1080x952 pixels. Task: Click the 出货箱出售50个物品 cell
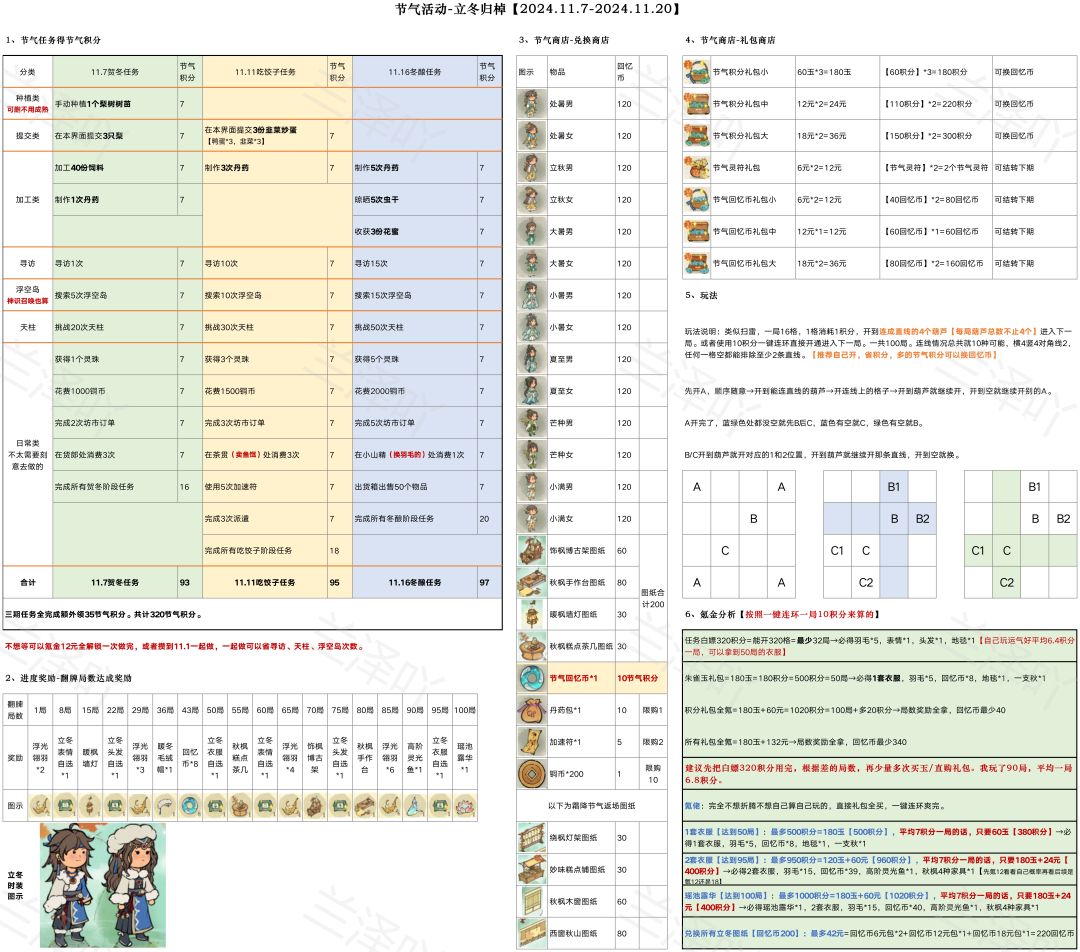pos(415,486)
